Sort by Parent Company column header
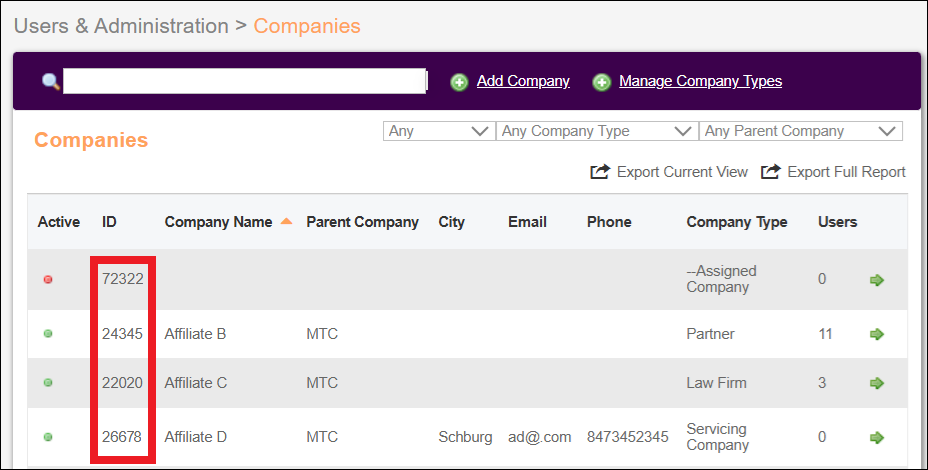The width and height of the screenshot is (928, 470). coord(362,222)
